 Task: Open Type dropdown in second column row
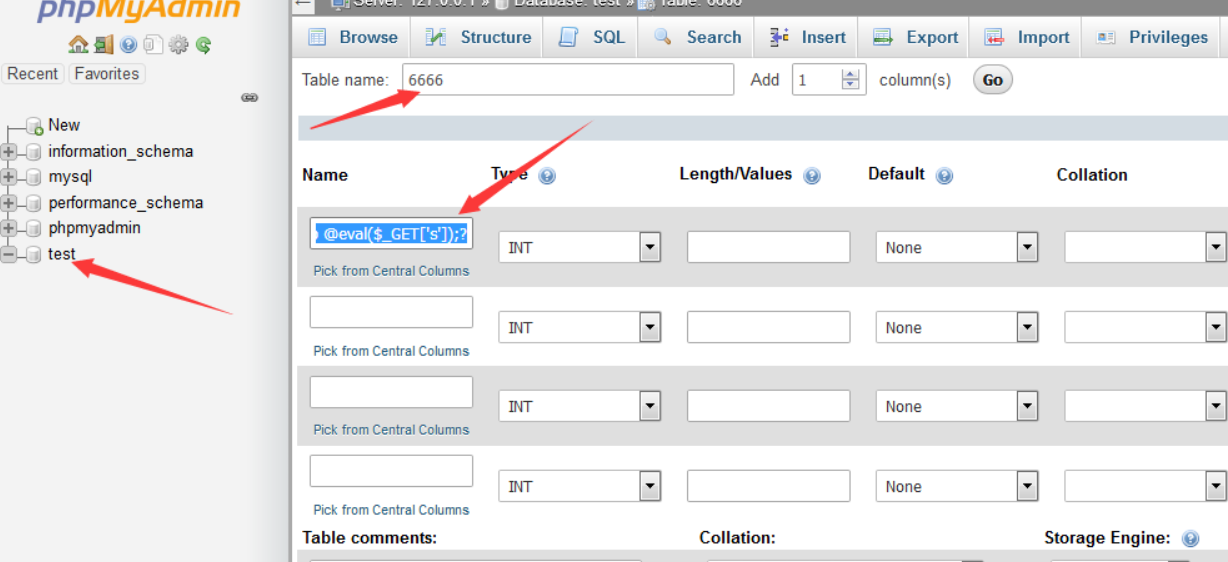(580, 327)
